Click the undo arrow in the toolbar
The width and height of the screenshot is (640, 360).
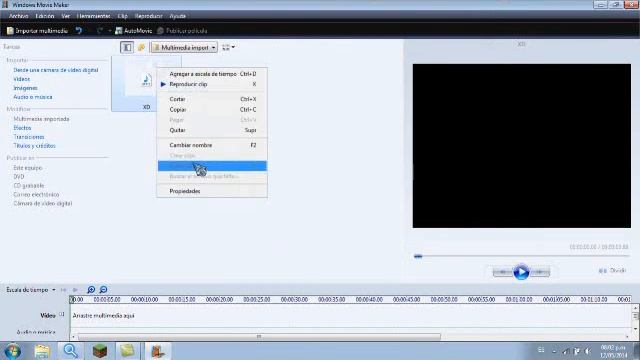(79, 31)
